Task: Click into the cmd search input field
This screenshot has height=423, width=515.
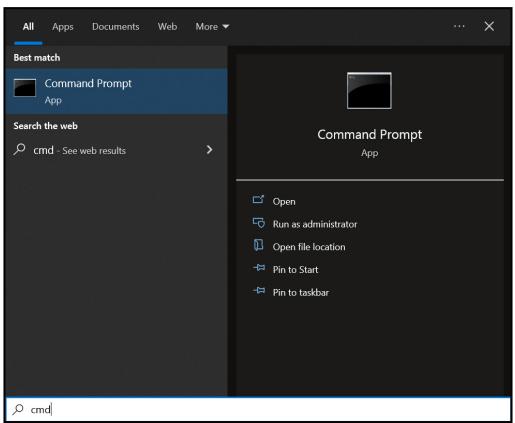Action: [258, 409]
